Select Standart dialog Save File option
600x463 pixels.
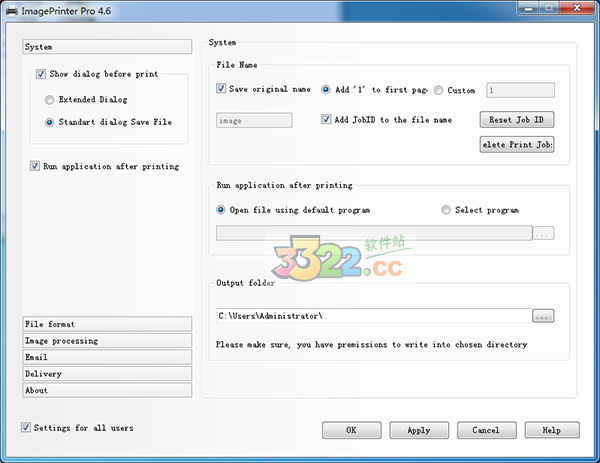(x=49, y=122)
